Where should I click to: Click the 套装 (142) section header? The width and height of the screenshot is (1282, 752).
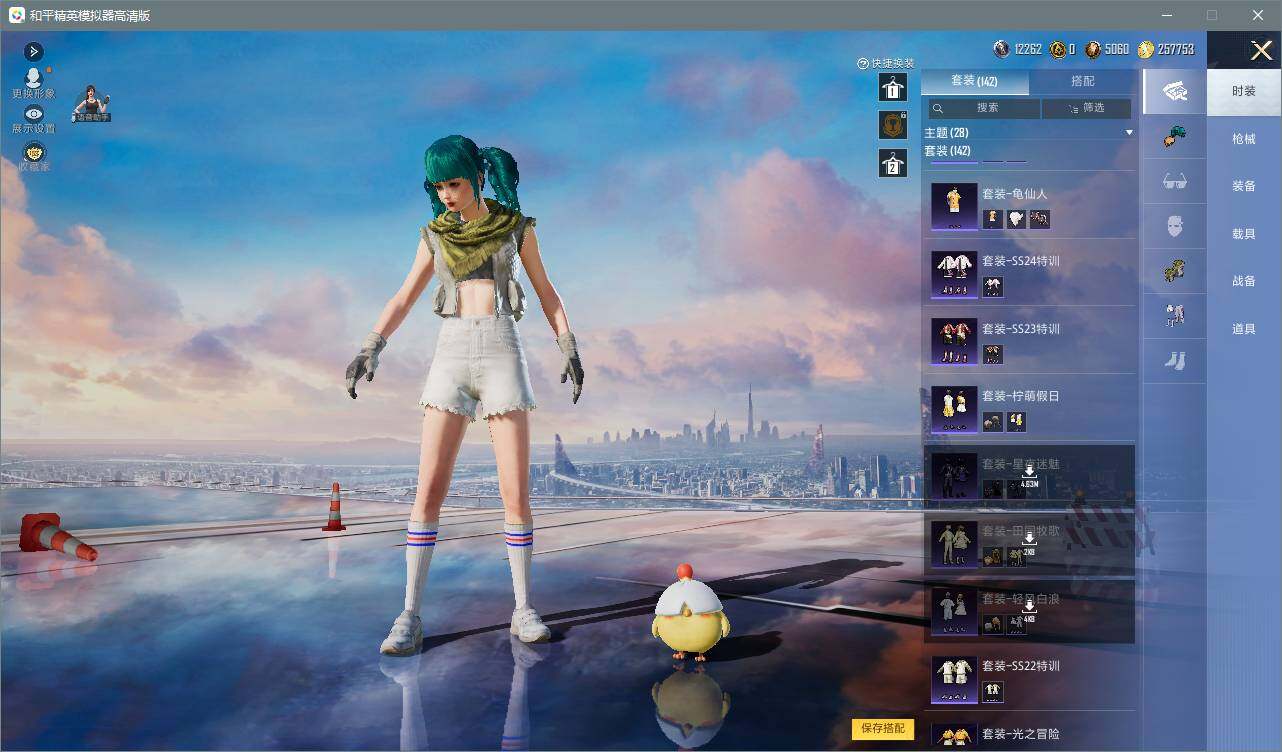tap(947, 151)
